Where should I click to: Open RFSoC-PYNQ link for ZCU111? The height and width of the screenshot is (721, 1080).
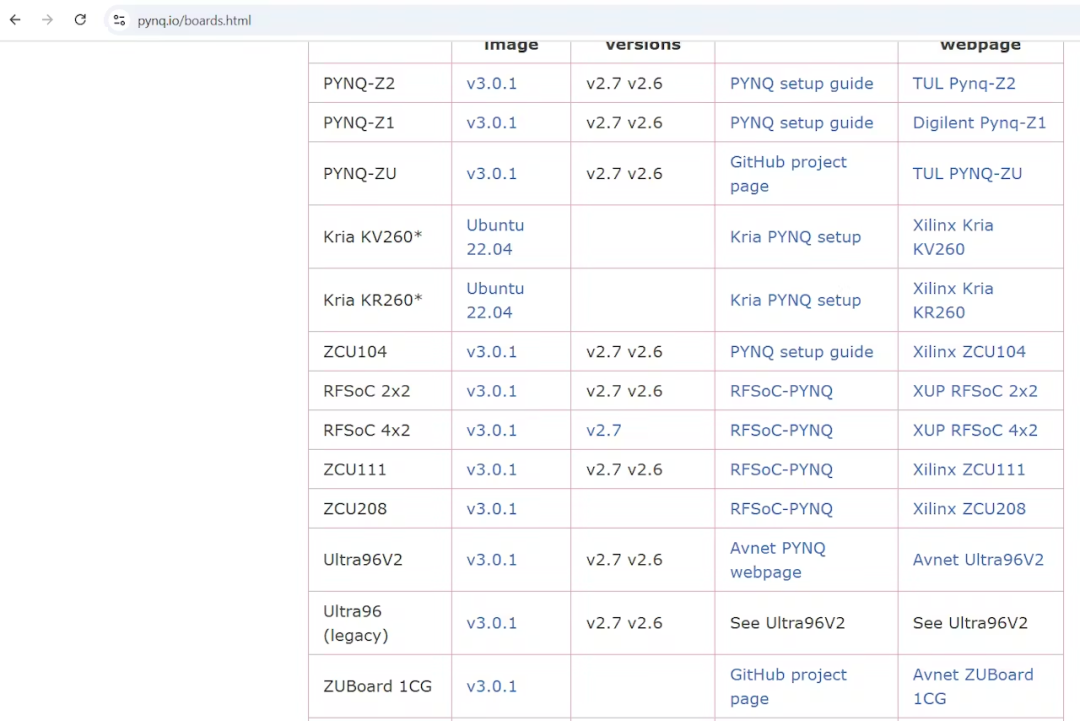click(x=781, y=470)
